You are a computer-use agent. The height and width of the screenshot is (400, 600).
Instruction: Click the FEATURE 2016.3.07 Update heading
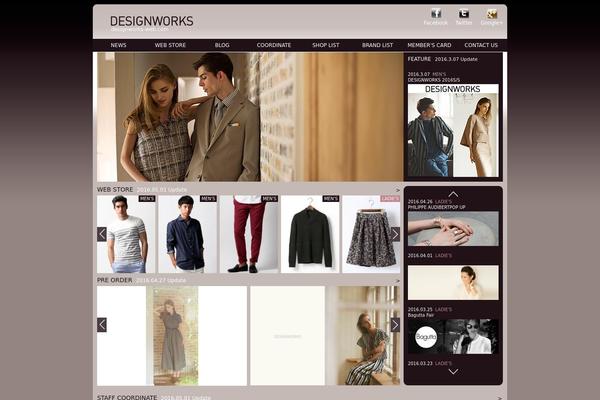click(442, 59)
